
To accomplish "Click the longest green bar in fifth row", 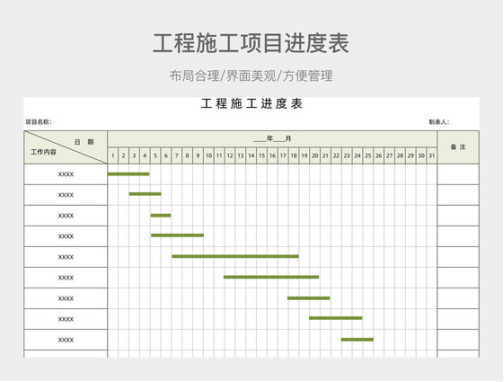I will point(235,256).
